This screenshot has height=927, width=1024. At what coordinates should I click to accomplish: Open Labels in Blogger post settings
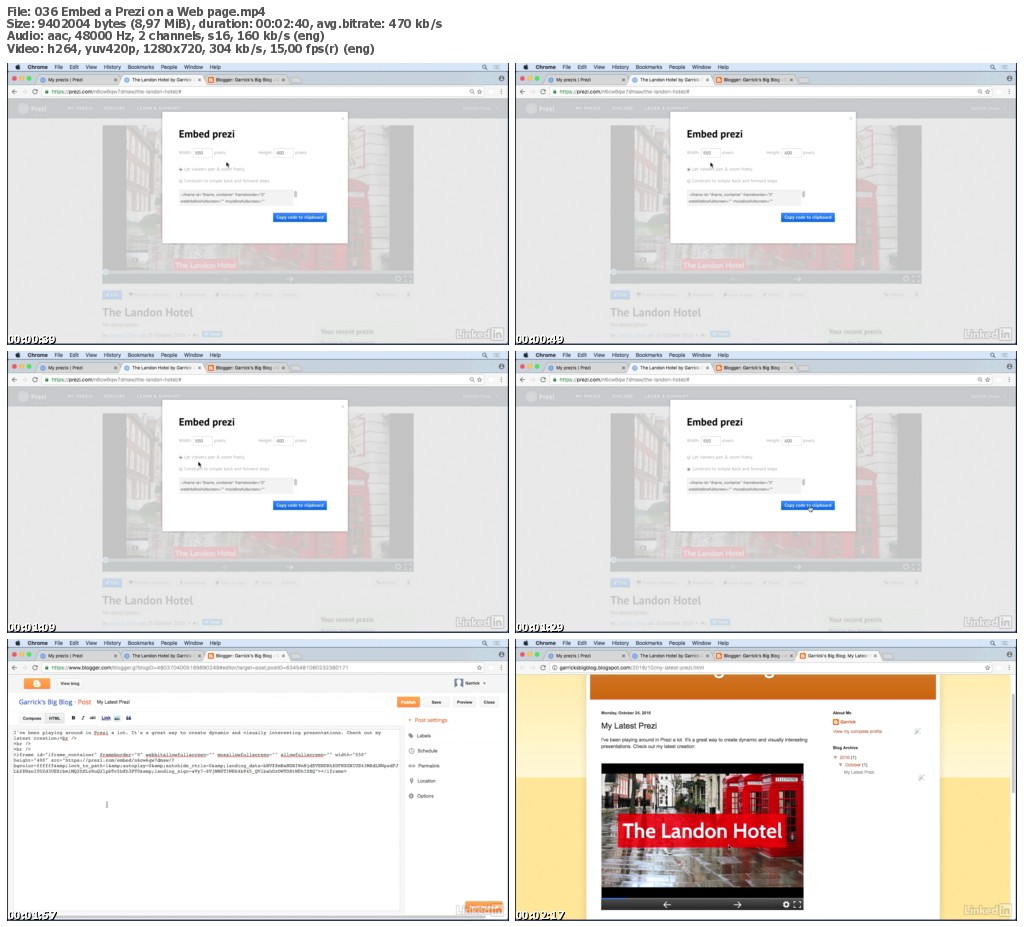click(420, 736)
